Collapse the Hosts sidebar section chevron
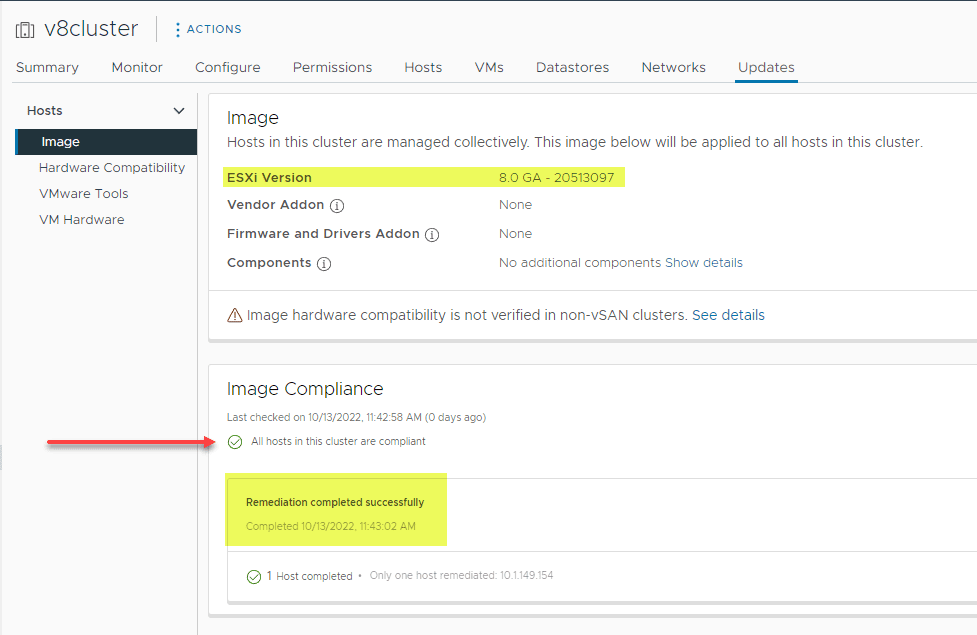Screen dimensions: 977x635 tap(179, 111)
